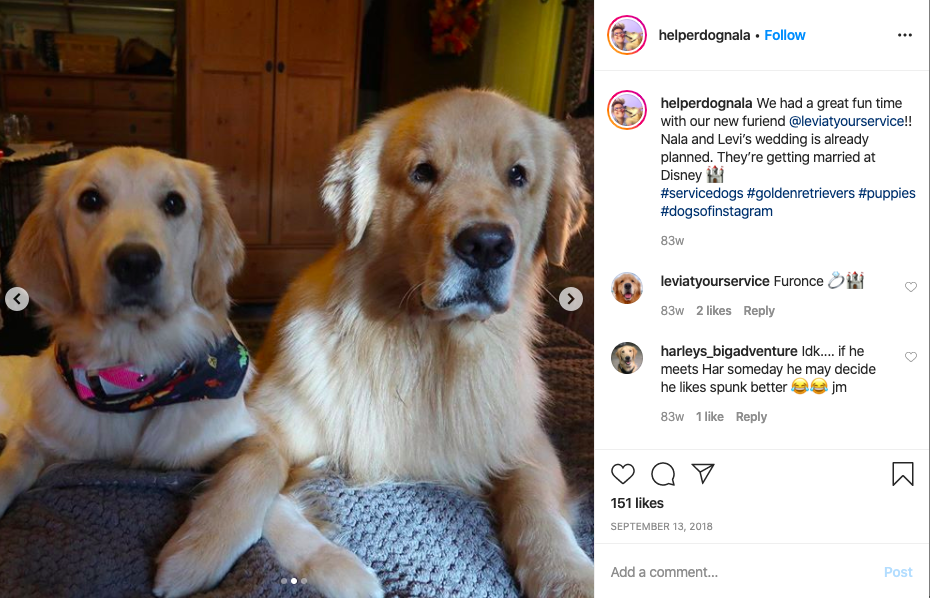Reply to the leviatyourservice comment
930x598 pixels.
(x=759, y=311)
